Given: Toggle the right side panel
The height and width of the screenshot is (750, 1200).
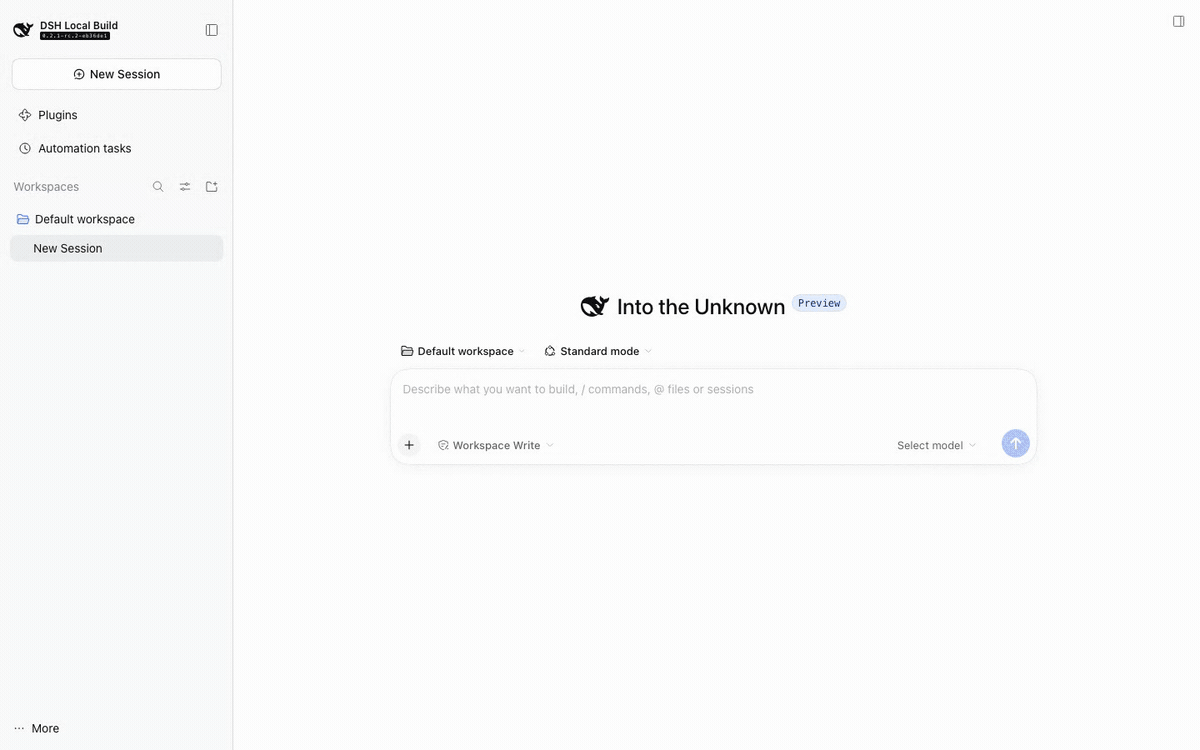Looking at the screenshot, I should point(1179,21).
